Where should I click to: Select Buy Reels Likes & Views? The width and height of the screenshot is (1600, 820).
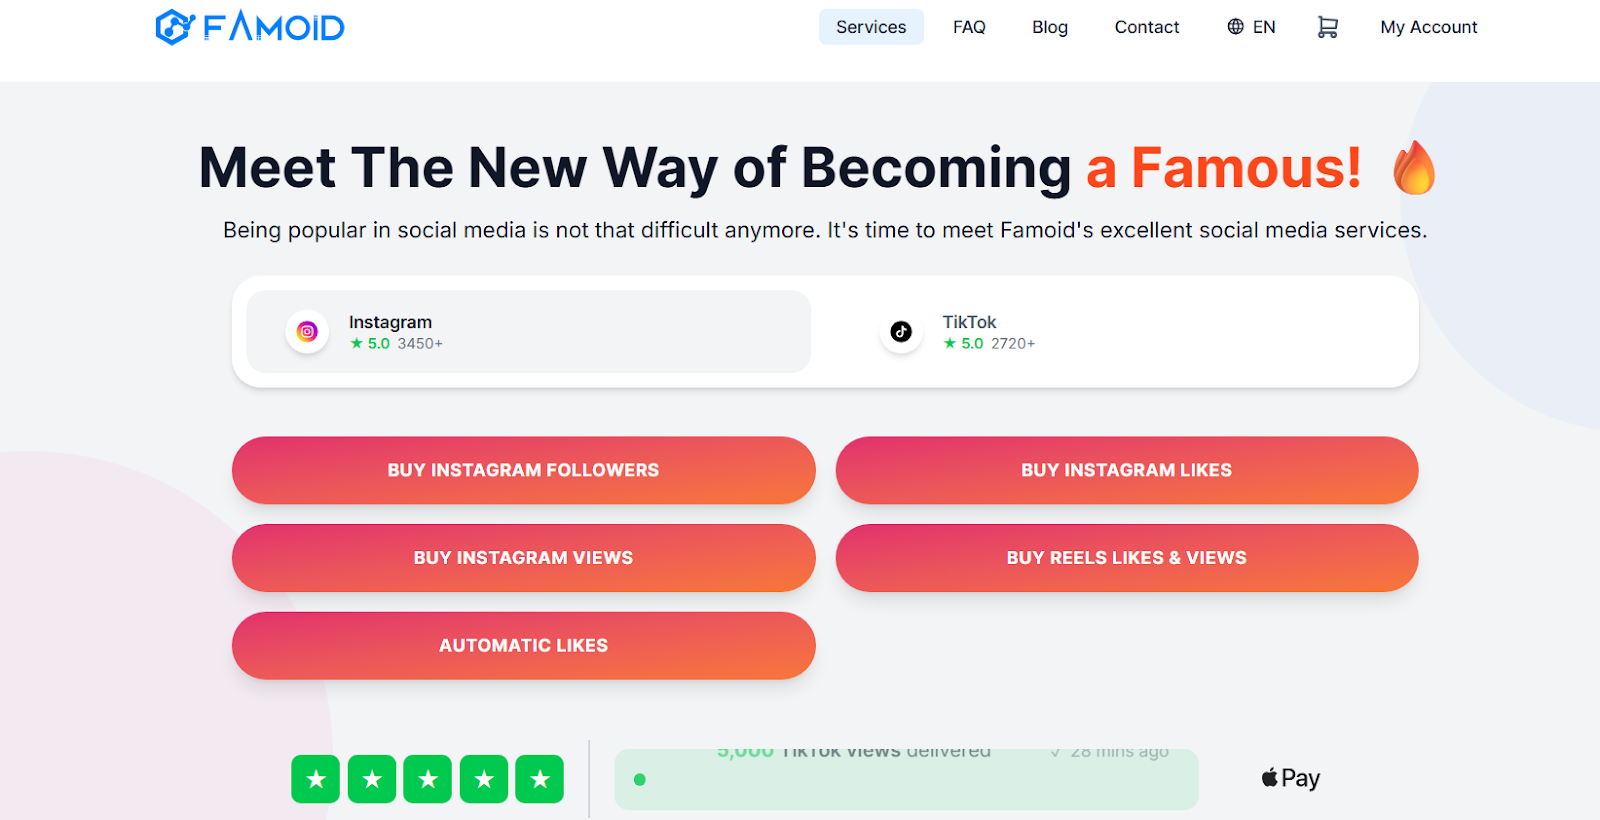point(1126,558)
